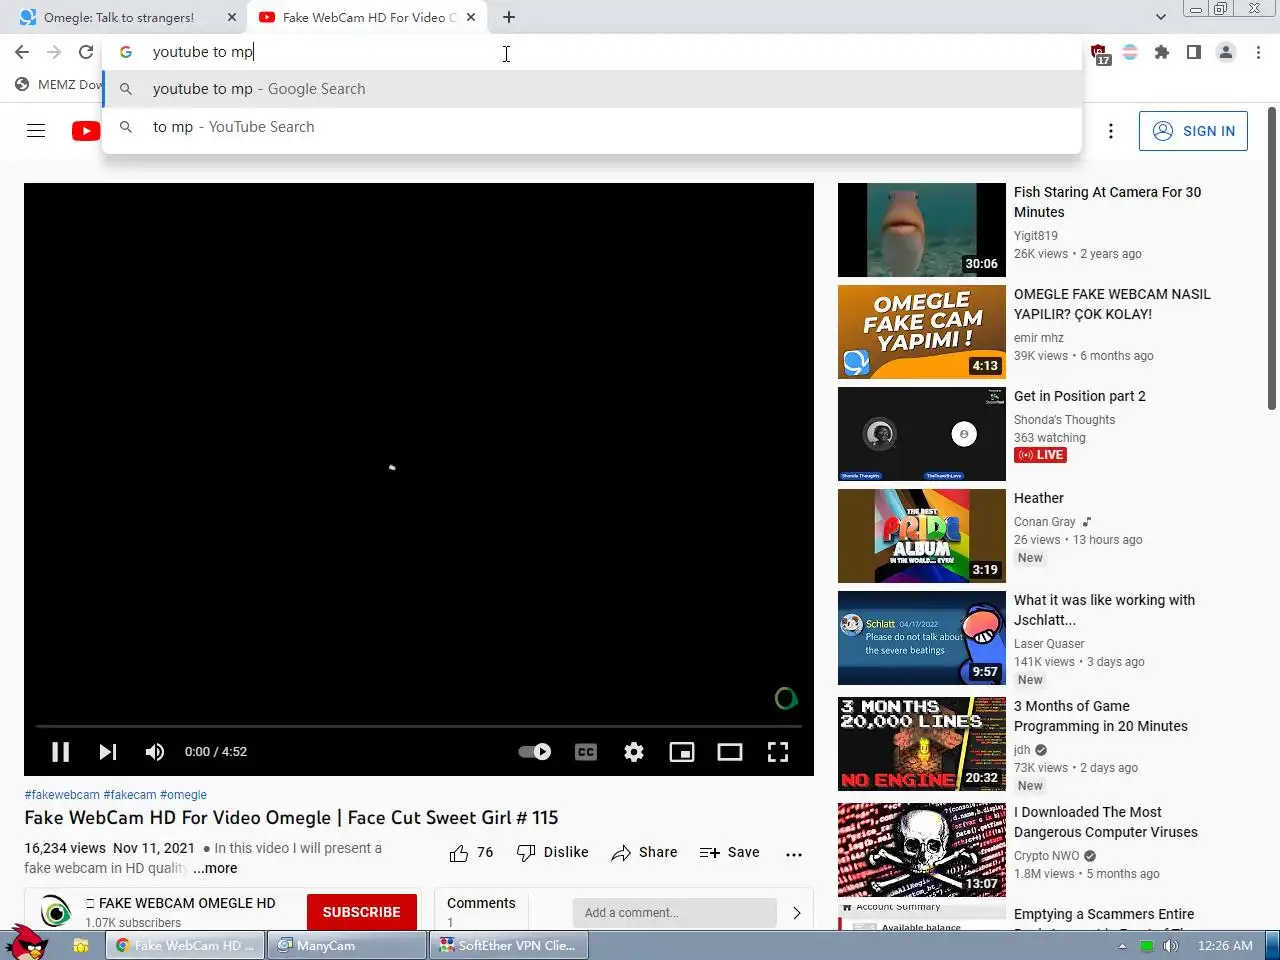Share the video
1280x960 pixels.
644,853
